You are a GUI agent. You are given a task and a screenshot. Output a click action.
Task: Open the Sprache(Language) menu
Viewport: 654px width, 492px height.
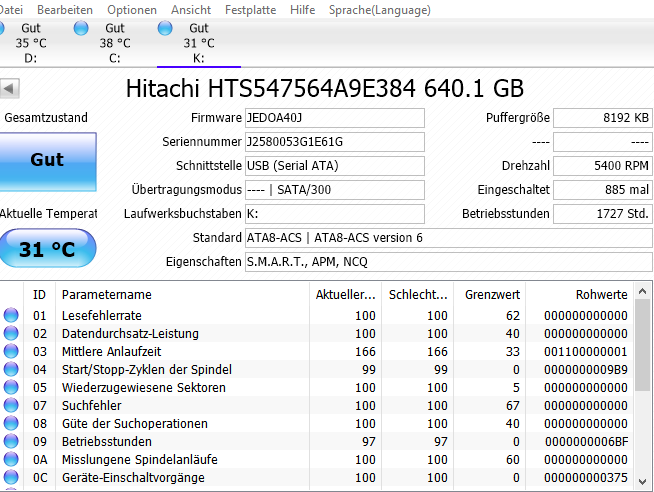pyautogui.click(x=380, y=10)
